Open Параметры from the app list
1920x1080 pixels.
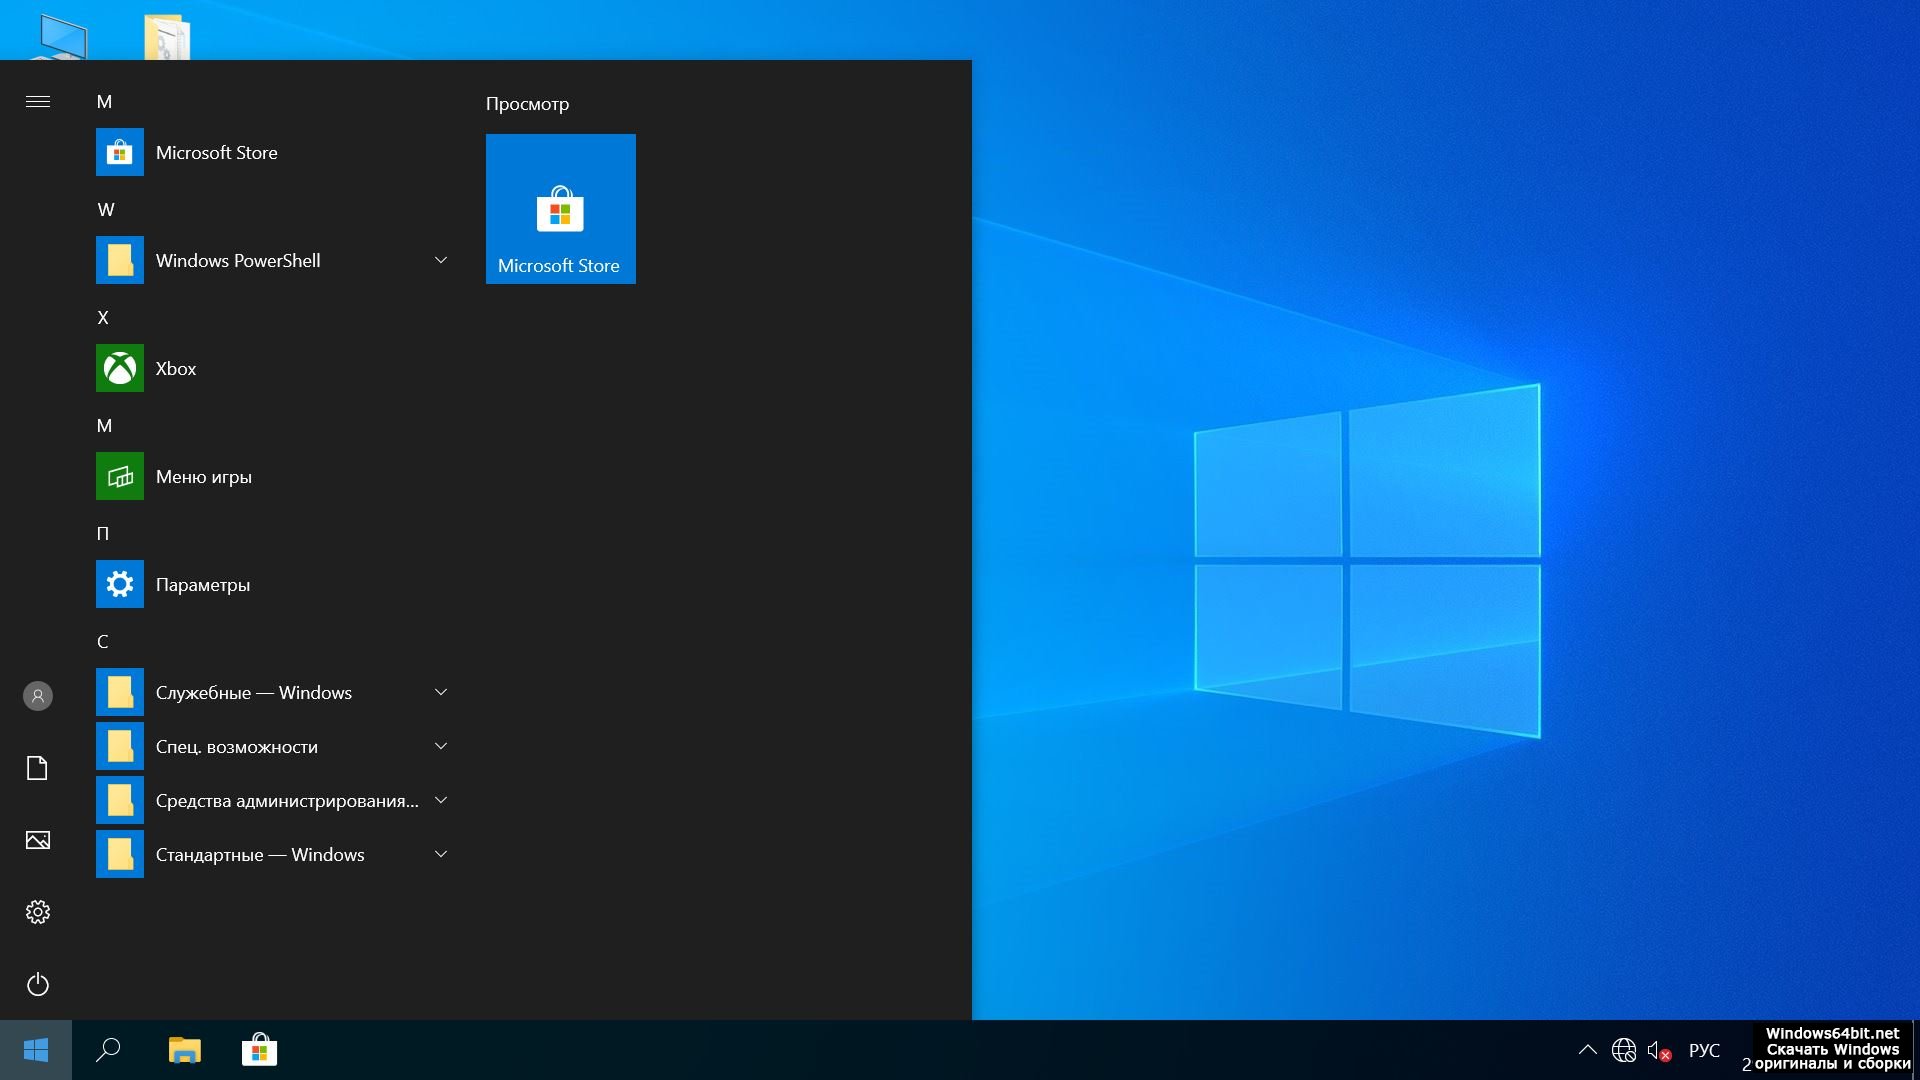(202, 585)
